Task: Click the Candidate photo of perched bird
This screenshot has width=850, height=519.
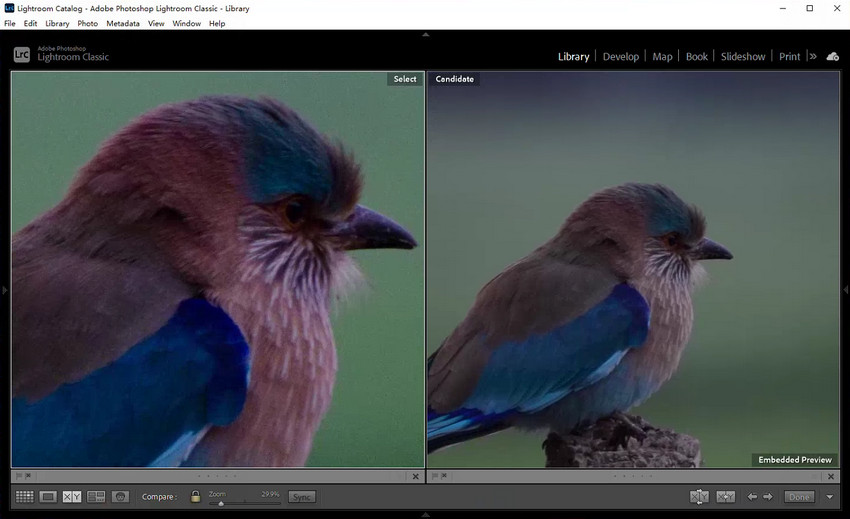Action: point(633,270)
